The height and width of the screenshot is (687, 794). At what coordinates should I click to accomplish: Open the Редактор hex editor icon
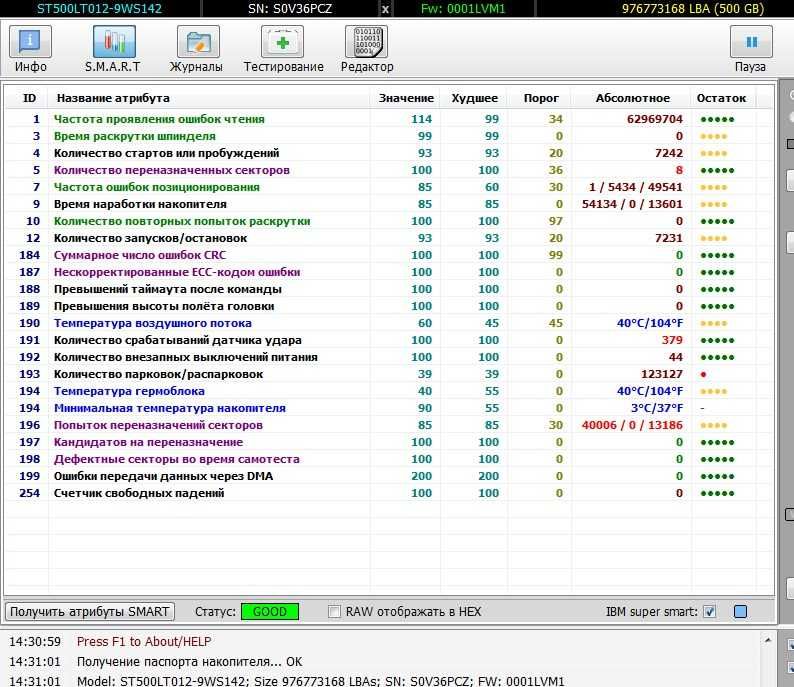coord(367,43)
